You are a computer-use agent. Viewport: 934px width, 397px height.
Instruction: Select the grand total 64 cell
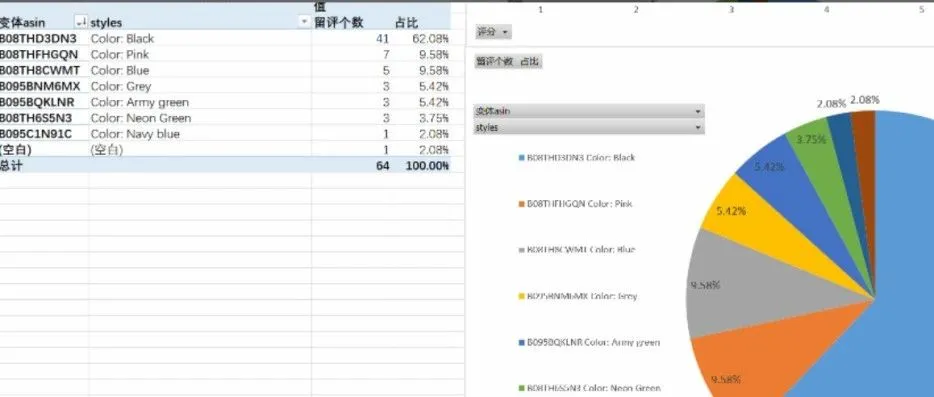(383, 166)
